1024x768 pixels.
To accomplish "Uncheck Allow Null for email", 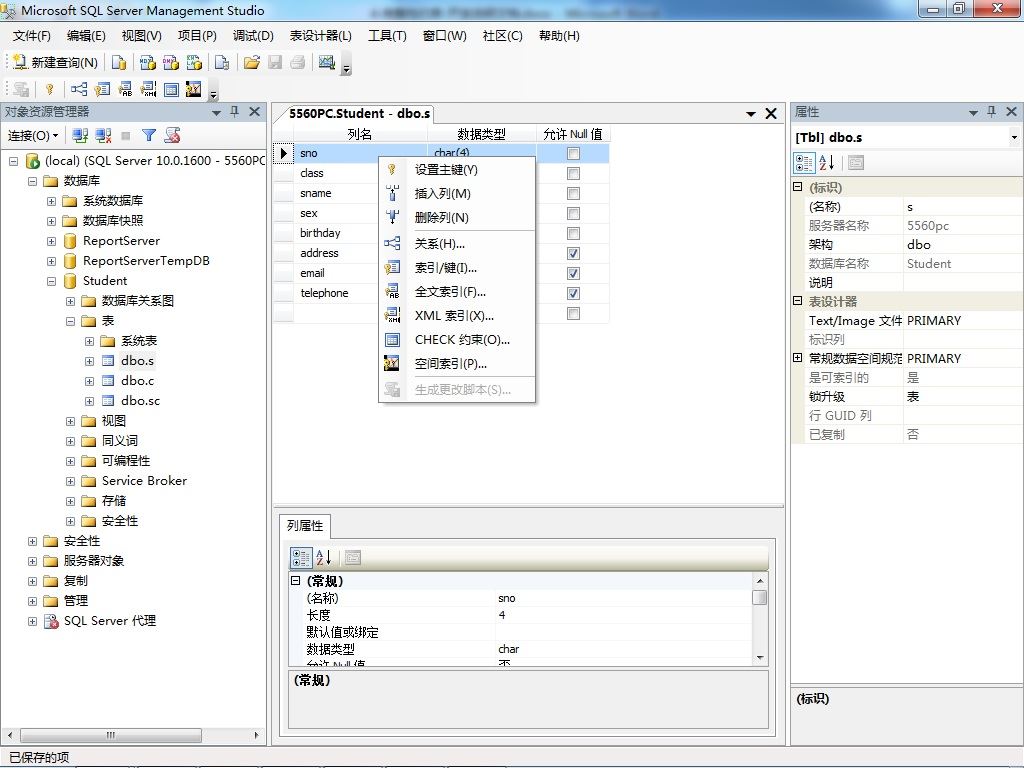I will (573, 274).
